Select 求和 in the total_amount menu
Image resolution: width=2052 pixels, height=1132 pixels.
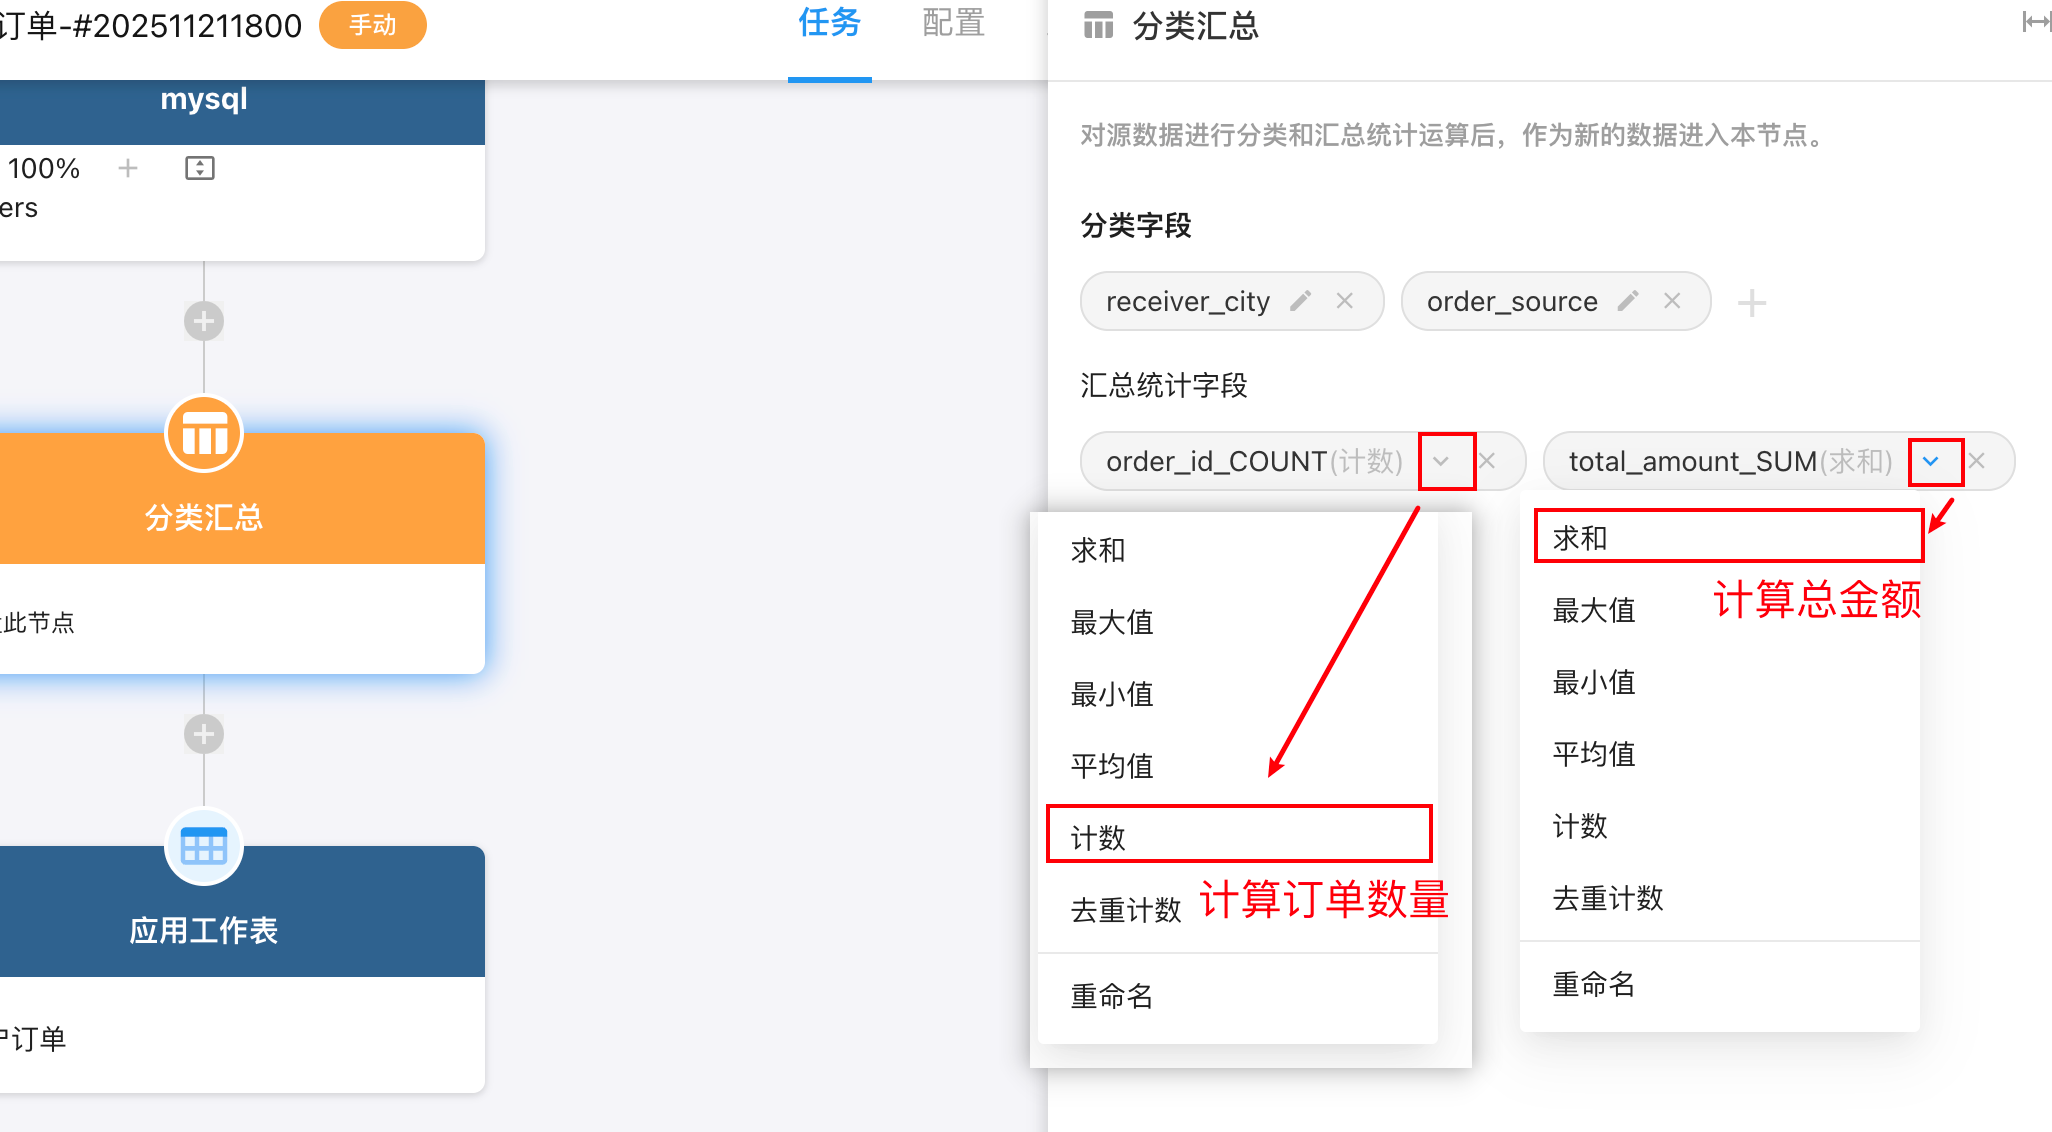[1580, 538]
